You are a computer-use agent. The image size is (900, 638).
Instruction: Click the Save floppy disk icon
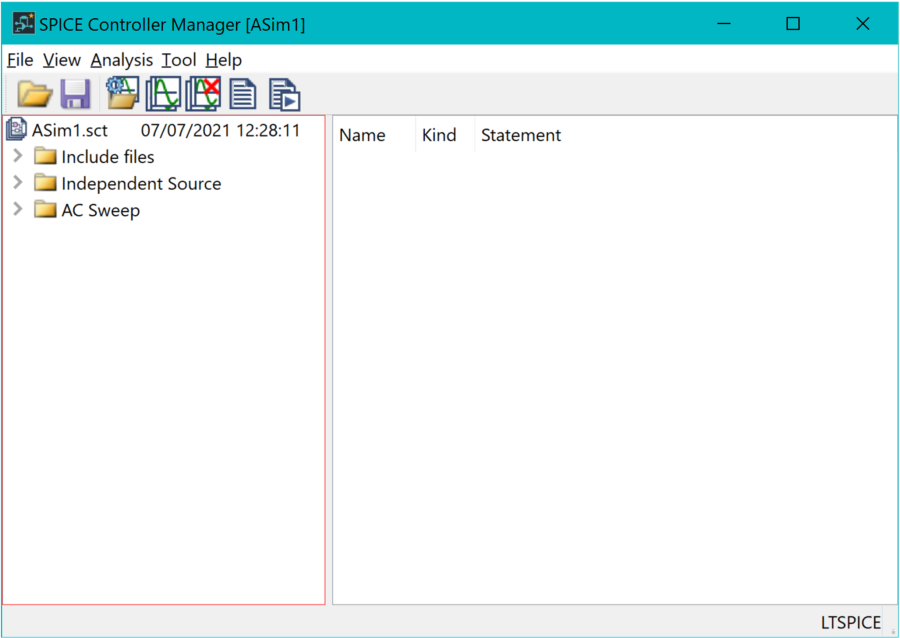[75, 94]
